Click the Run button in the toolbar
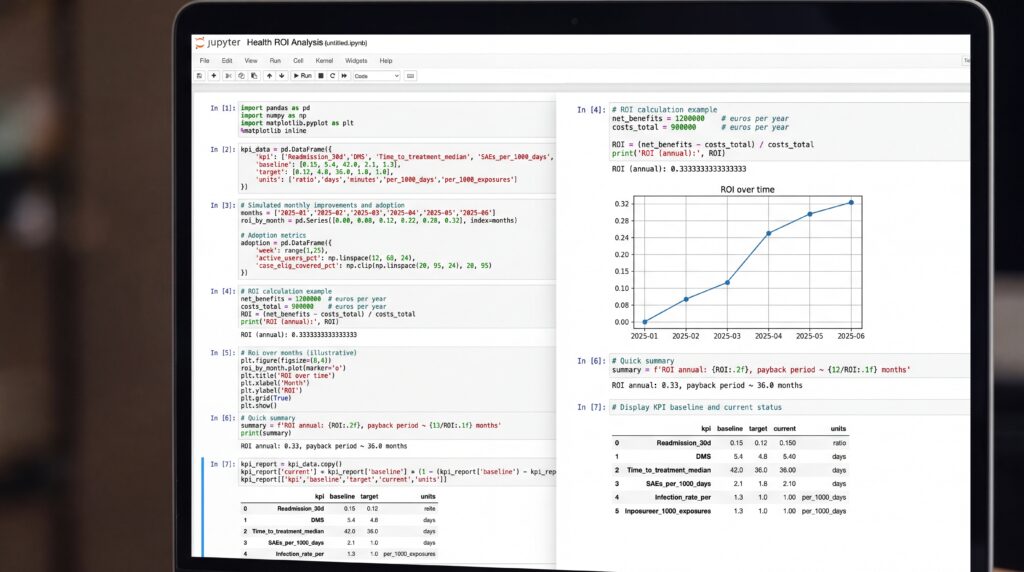The image size is (1024, 572). tap(302, 76)
